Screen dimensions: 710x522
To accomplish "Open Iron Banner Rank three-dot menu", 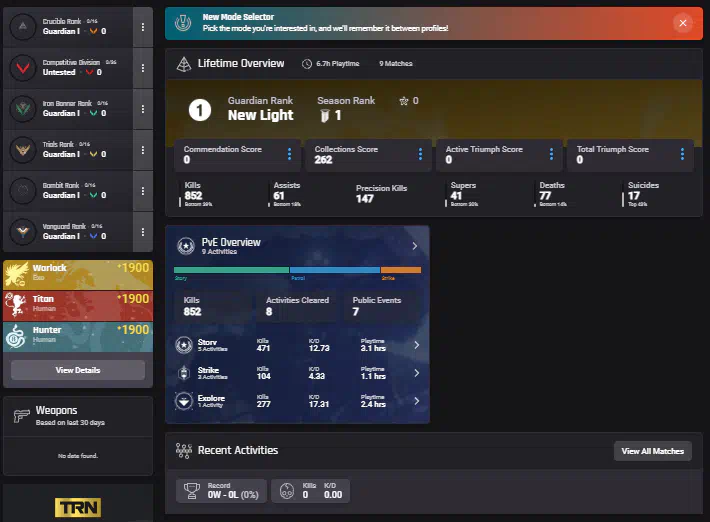I will [x=143, y=109].
